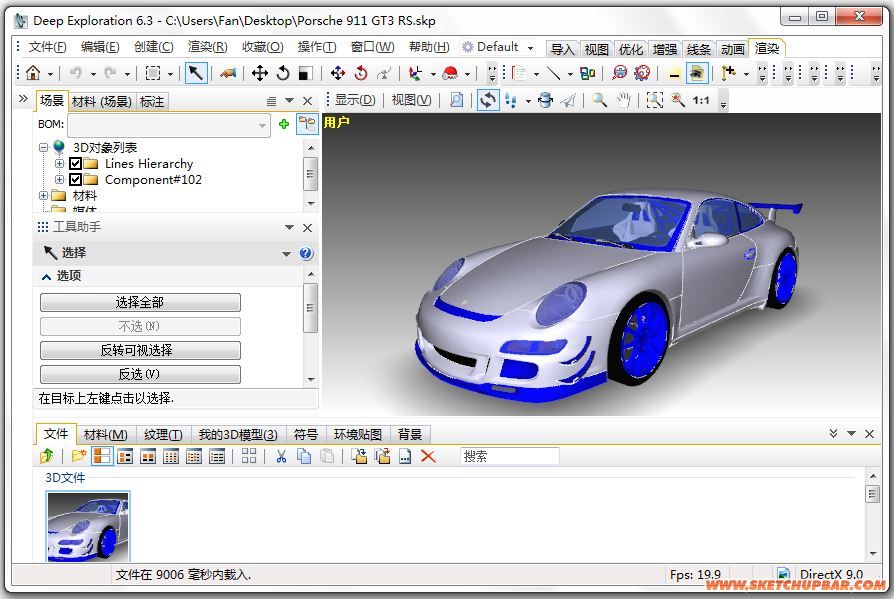Click the red gear render settings icon
The width and height of the screenshot is (894, 599).
(x=643, y=73)
